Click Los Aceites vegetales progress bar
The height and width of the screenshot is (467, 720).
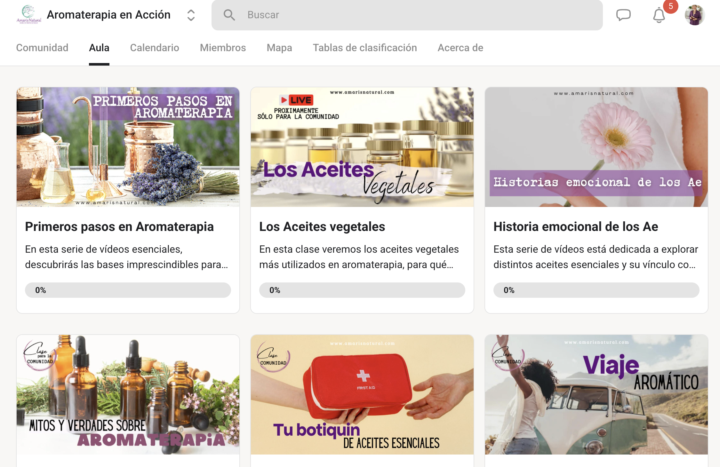pyautogui.click(x=362, y=290)
